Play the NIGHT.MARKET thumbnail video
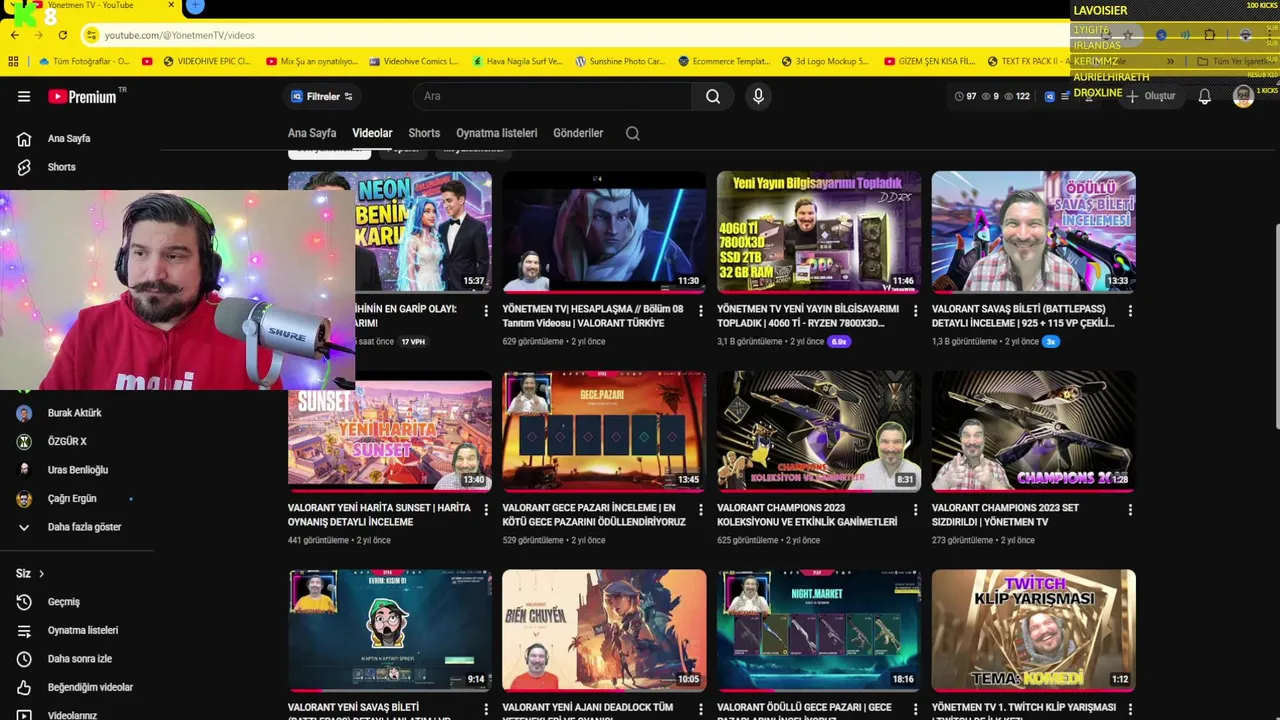The image size is (1280, 720). (x=819, y=630)
